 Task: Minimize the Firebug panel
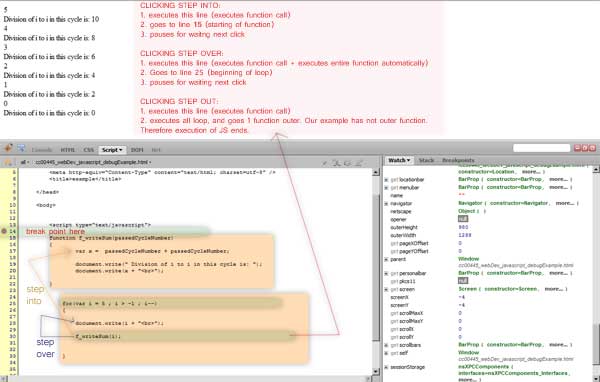577,148
